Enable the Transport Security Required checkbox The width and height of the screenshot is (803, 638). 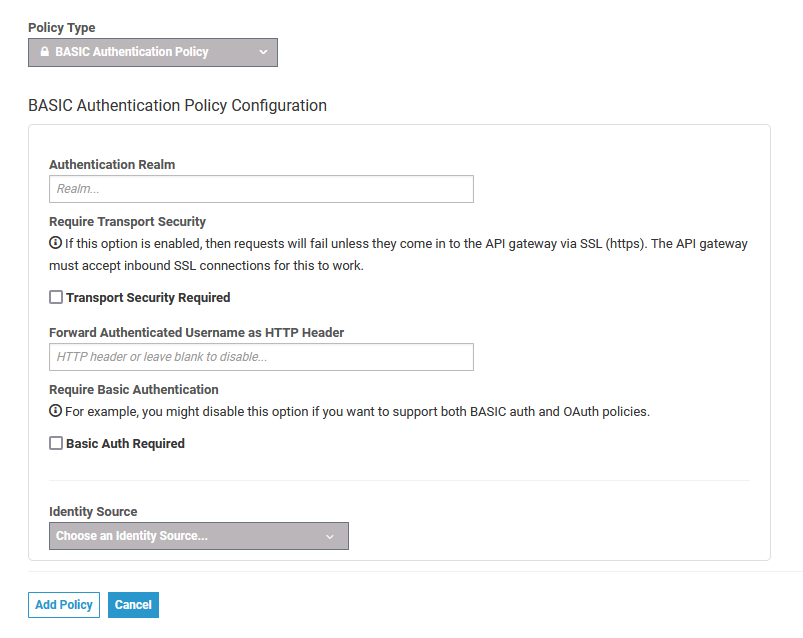(56, 297)
